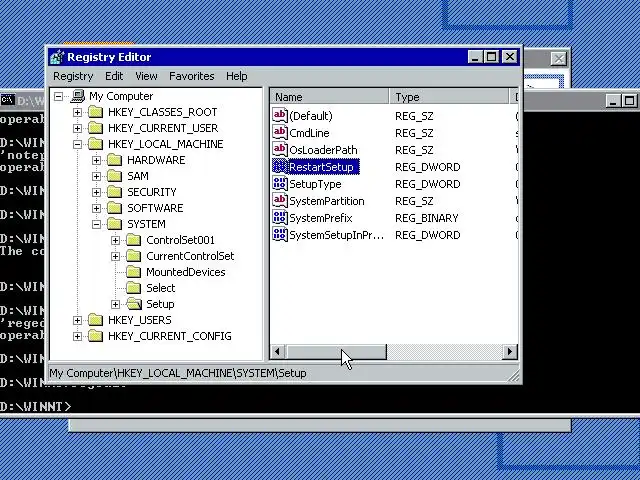Viewport: 640px width, 480px height.
Task: Select the Select key label
Action: click(x=160, y=288)
